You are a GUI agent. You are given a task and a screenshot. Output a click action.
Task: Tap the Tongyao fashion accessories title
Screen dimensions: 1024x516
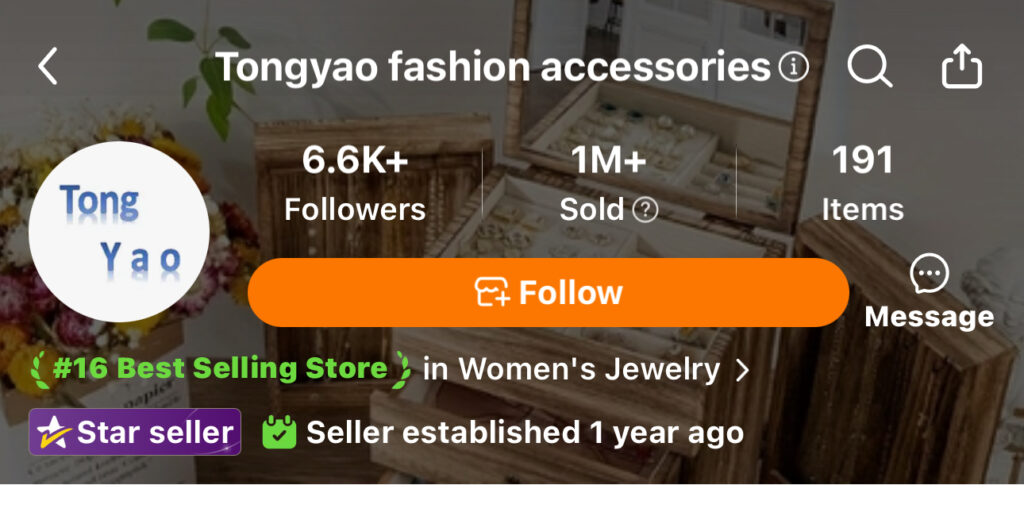(x=493, y=67)
